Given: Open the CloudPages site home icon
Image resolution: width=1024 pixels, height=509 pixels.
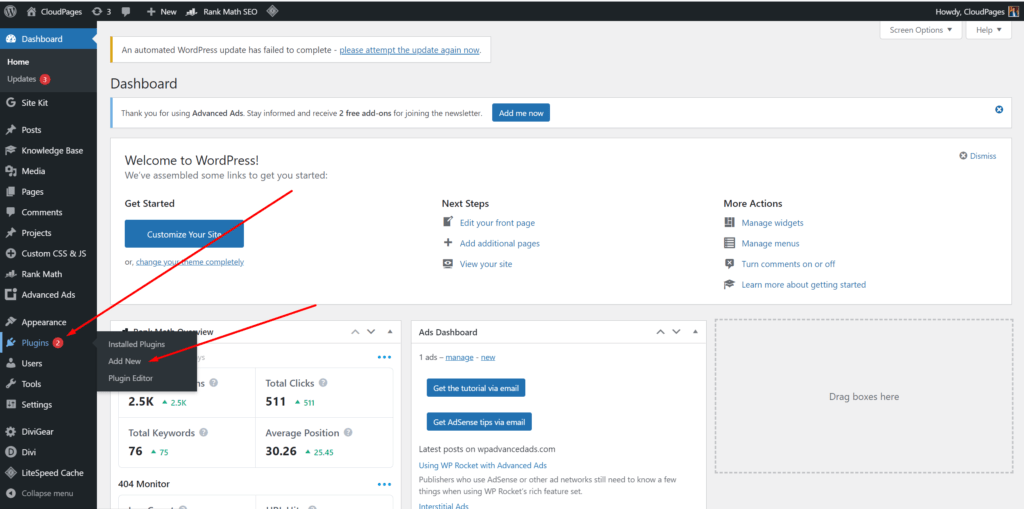Looking at the screenshot, I should click(31, 11).
